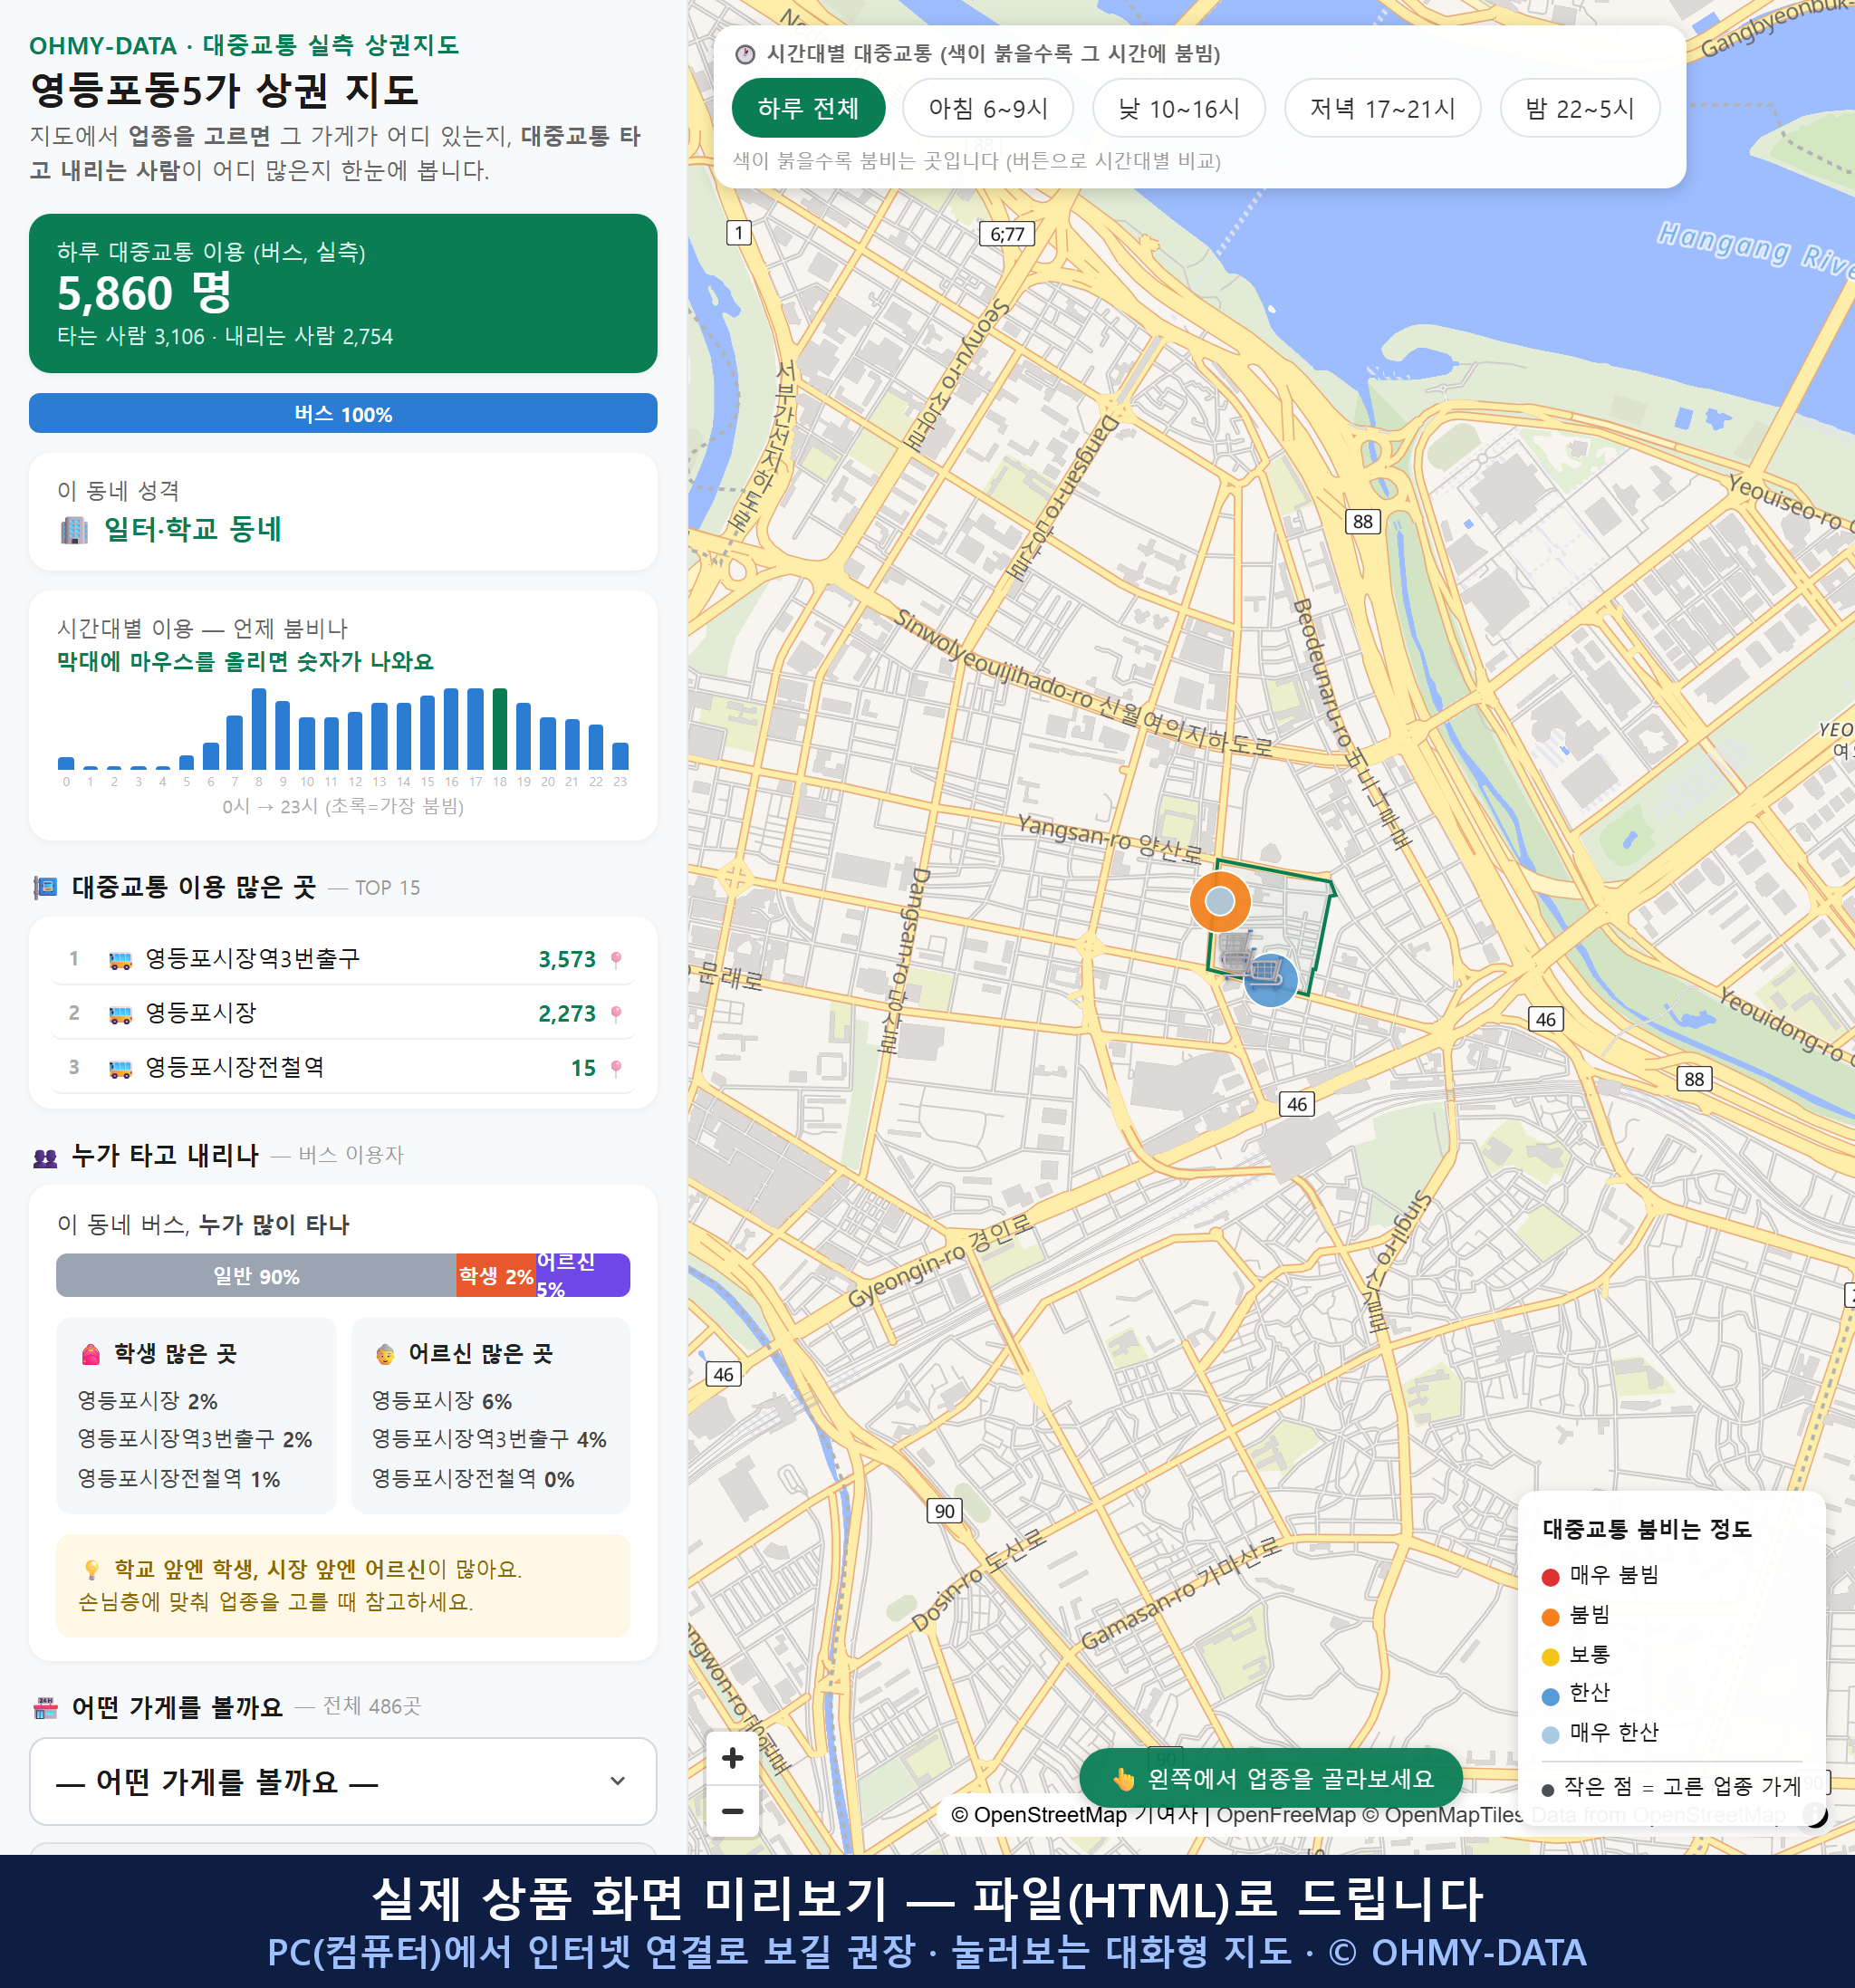1855x1988 pixels.
Task: Click the 일반 90% segment of rider bar
Action: point(256,1276)
